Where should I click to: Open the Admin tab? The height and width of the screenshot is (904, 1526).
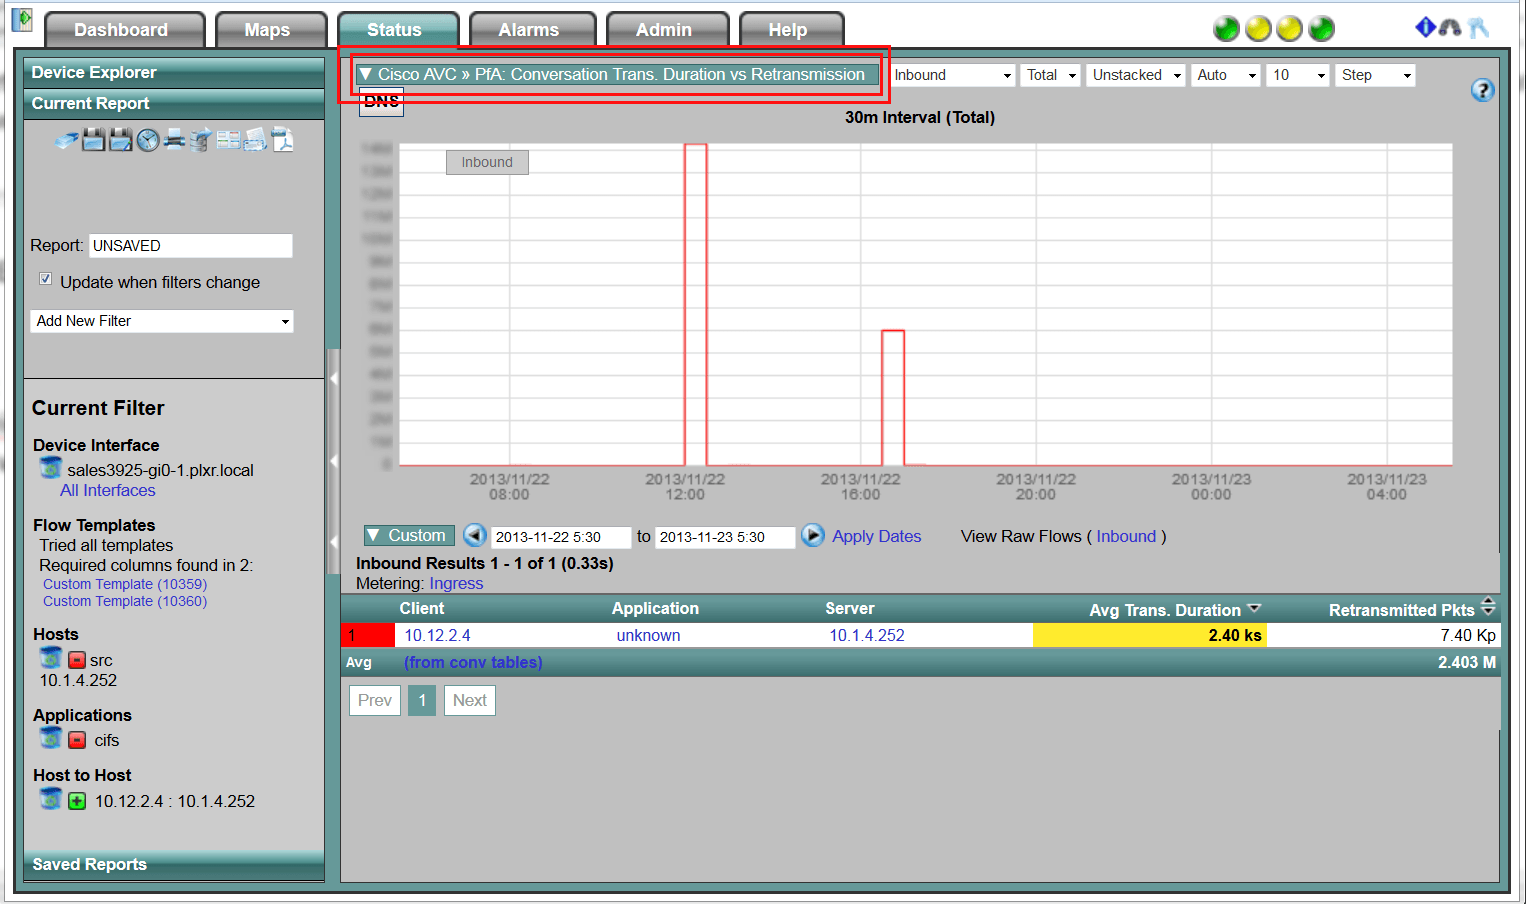point(667,30)
